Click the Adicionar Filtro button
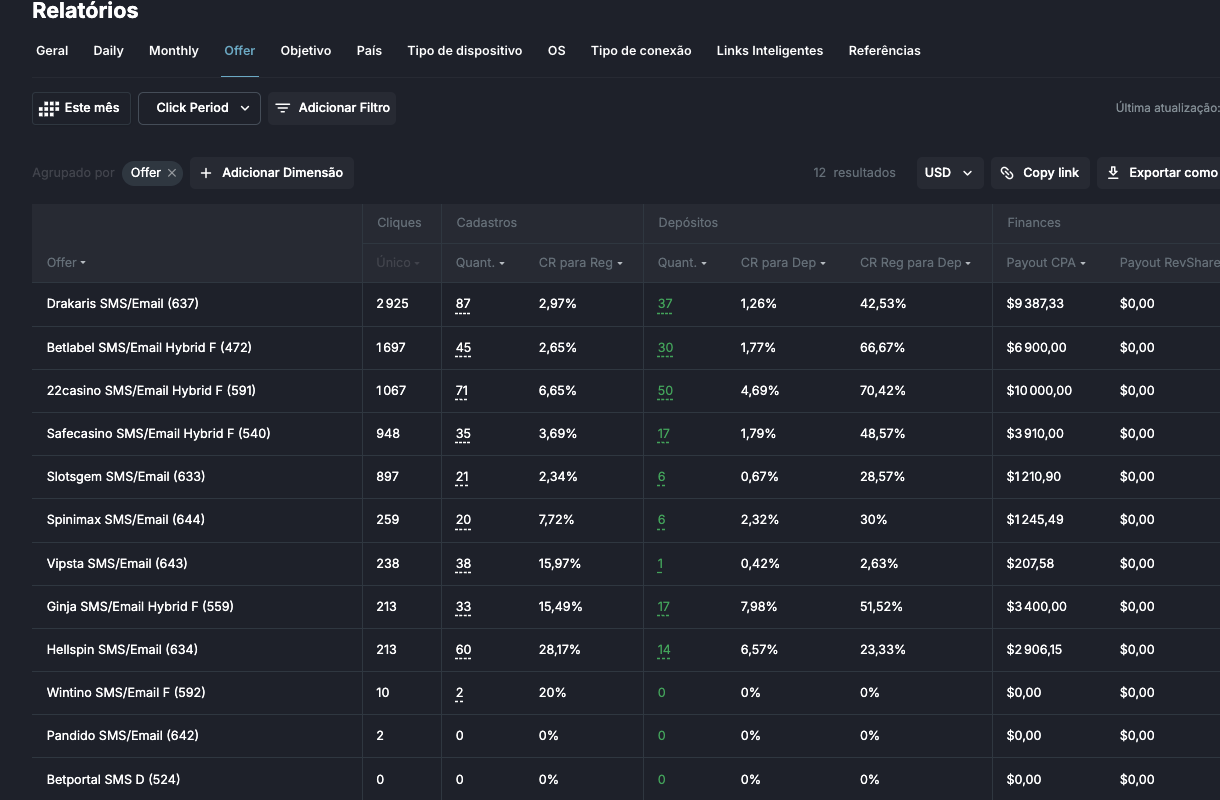The width and height of the screenshot is (1220, 800). [332, 108]
